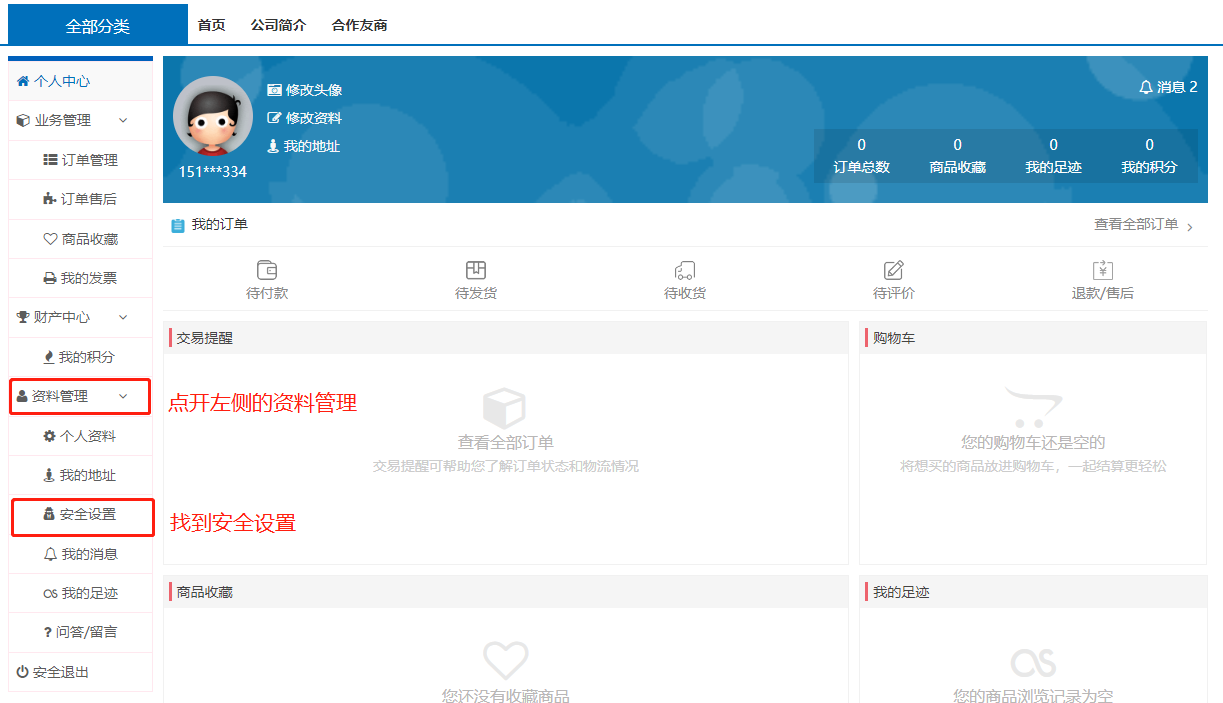Open the 合作友商 nav item

(360, 26)
